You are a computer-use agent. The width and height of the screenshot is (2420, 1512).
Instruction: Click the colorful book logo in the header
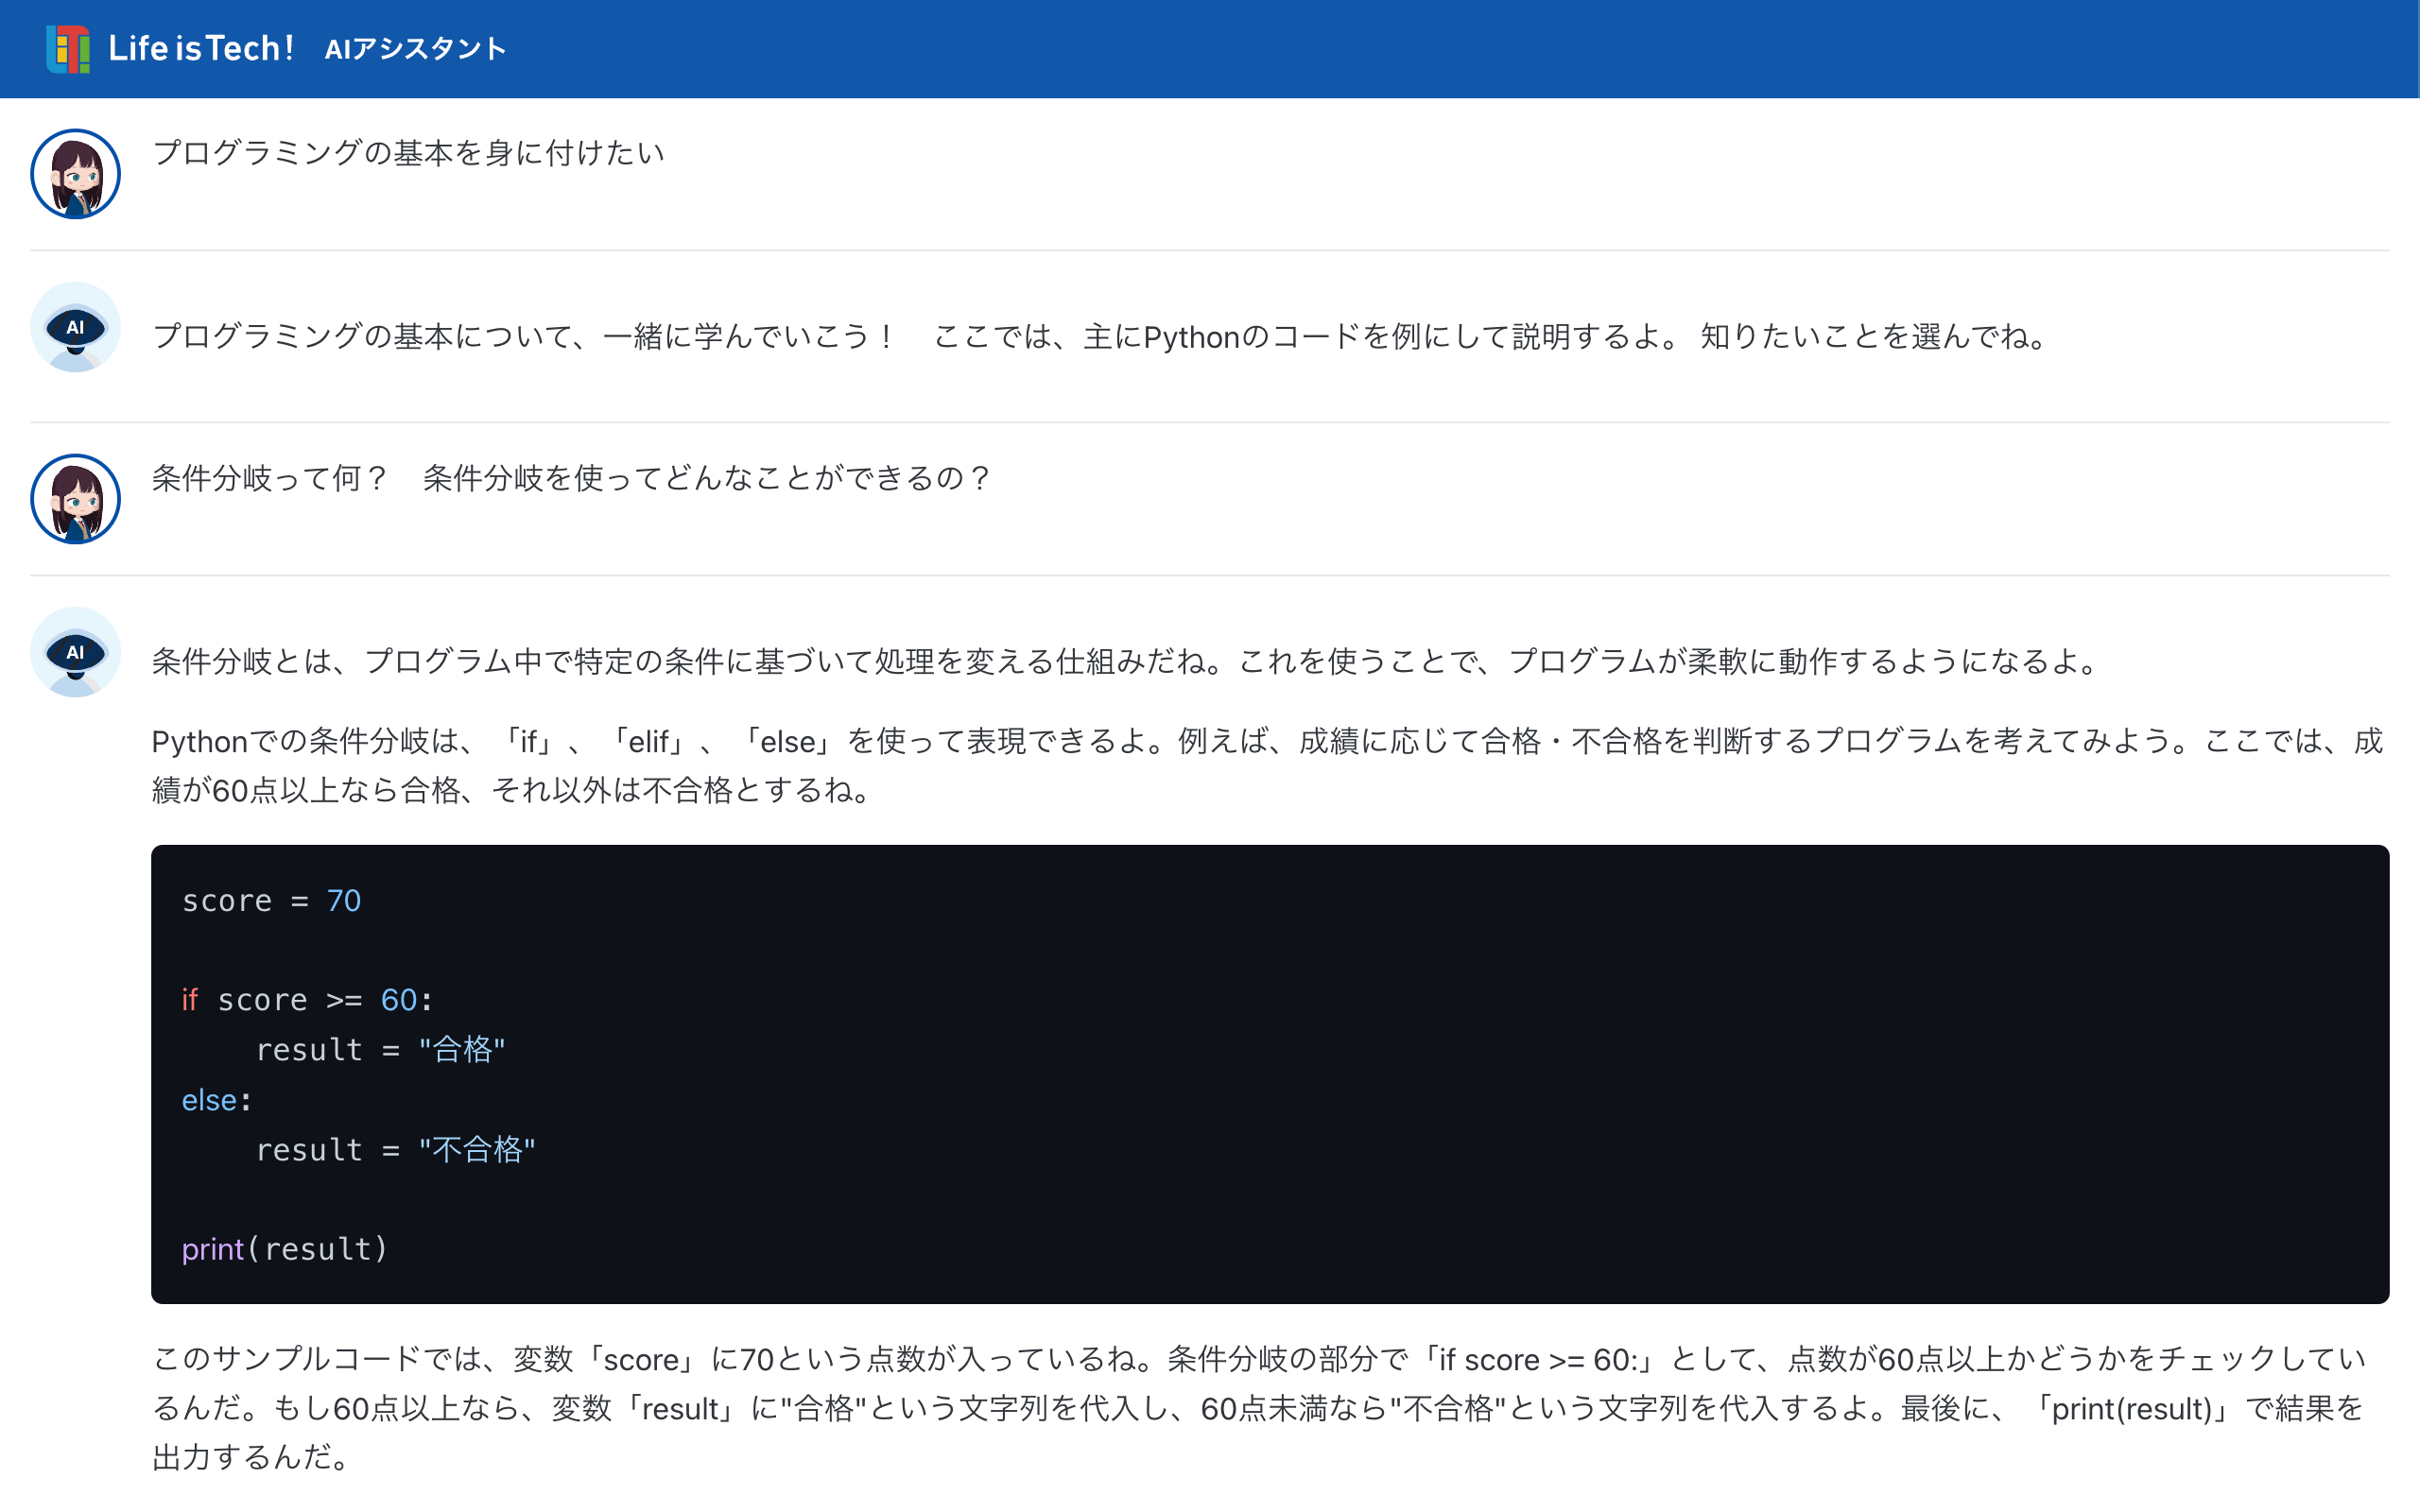point(66,48)
